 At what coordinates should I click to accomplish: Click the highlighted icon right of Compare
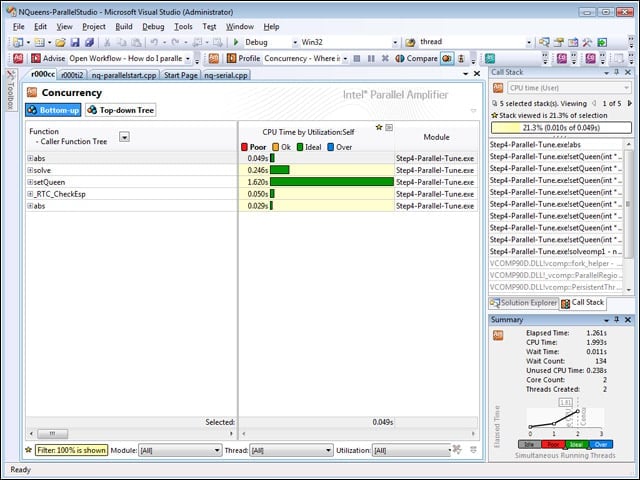(447, 58)
